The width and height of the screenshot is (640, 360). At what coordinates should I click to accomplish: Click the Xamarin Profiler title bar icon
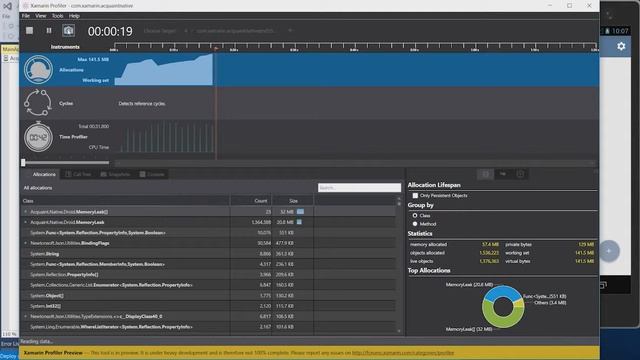coord(25,6)
